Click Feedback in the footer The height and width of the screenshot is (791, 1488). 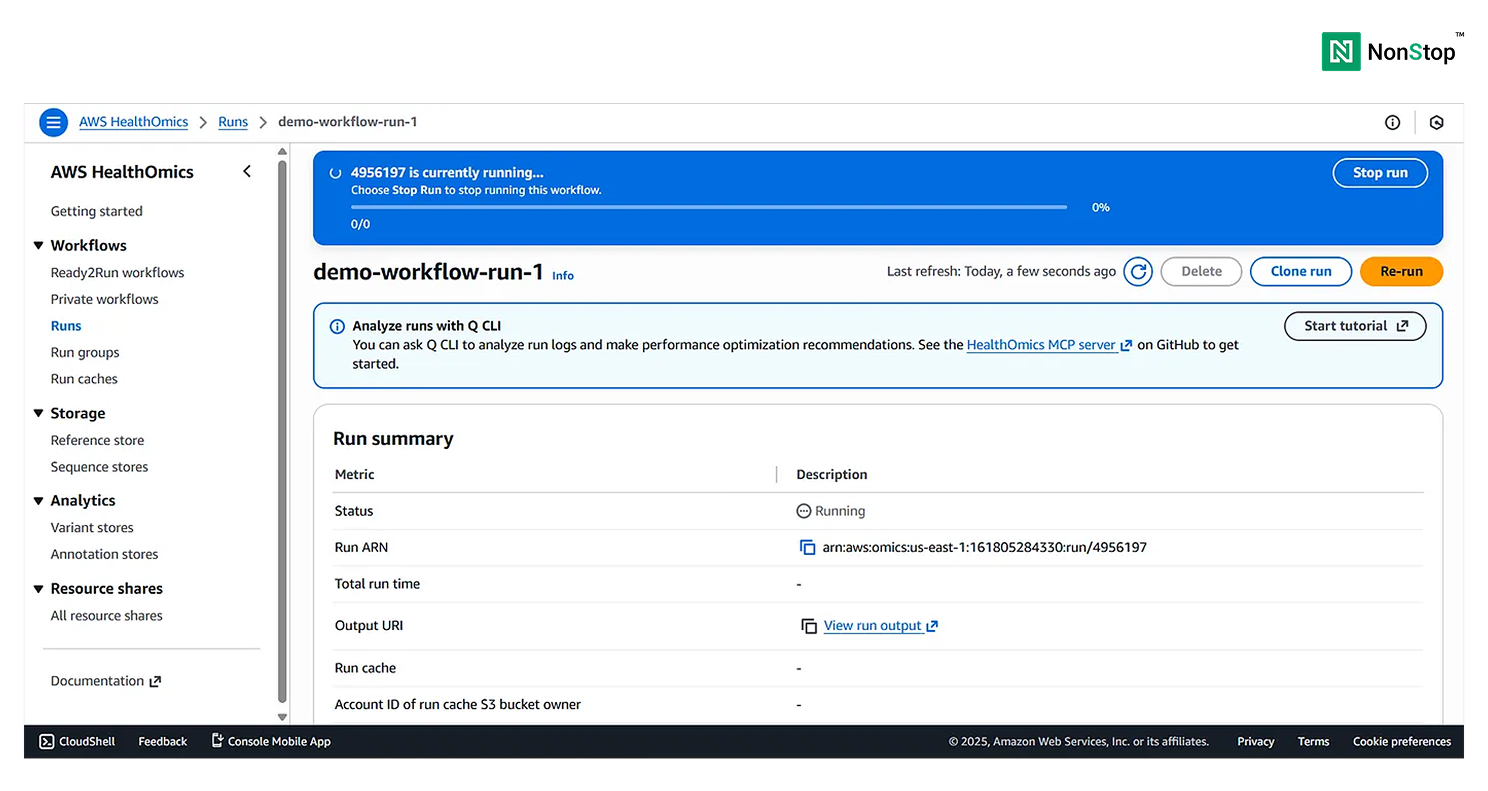point(163,741)
